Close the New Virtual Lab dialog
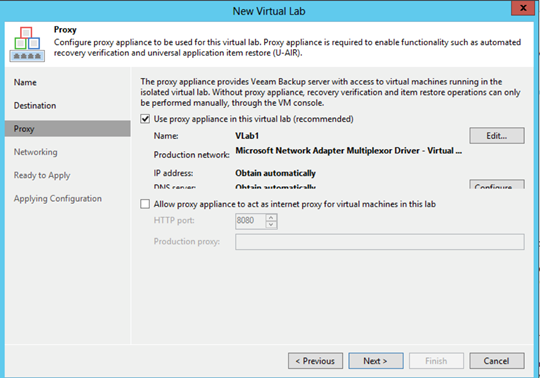 pyautogui.click(x=523, y=8)
